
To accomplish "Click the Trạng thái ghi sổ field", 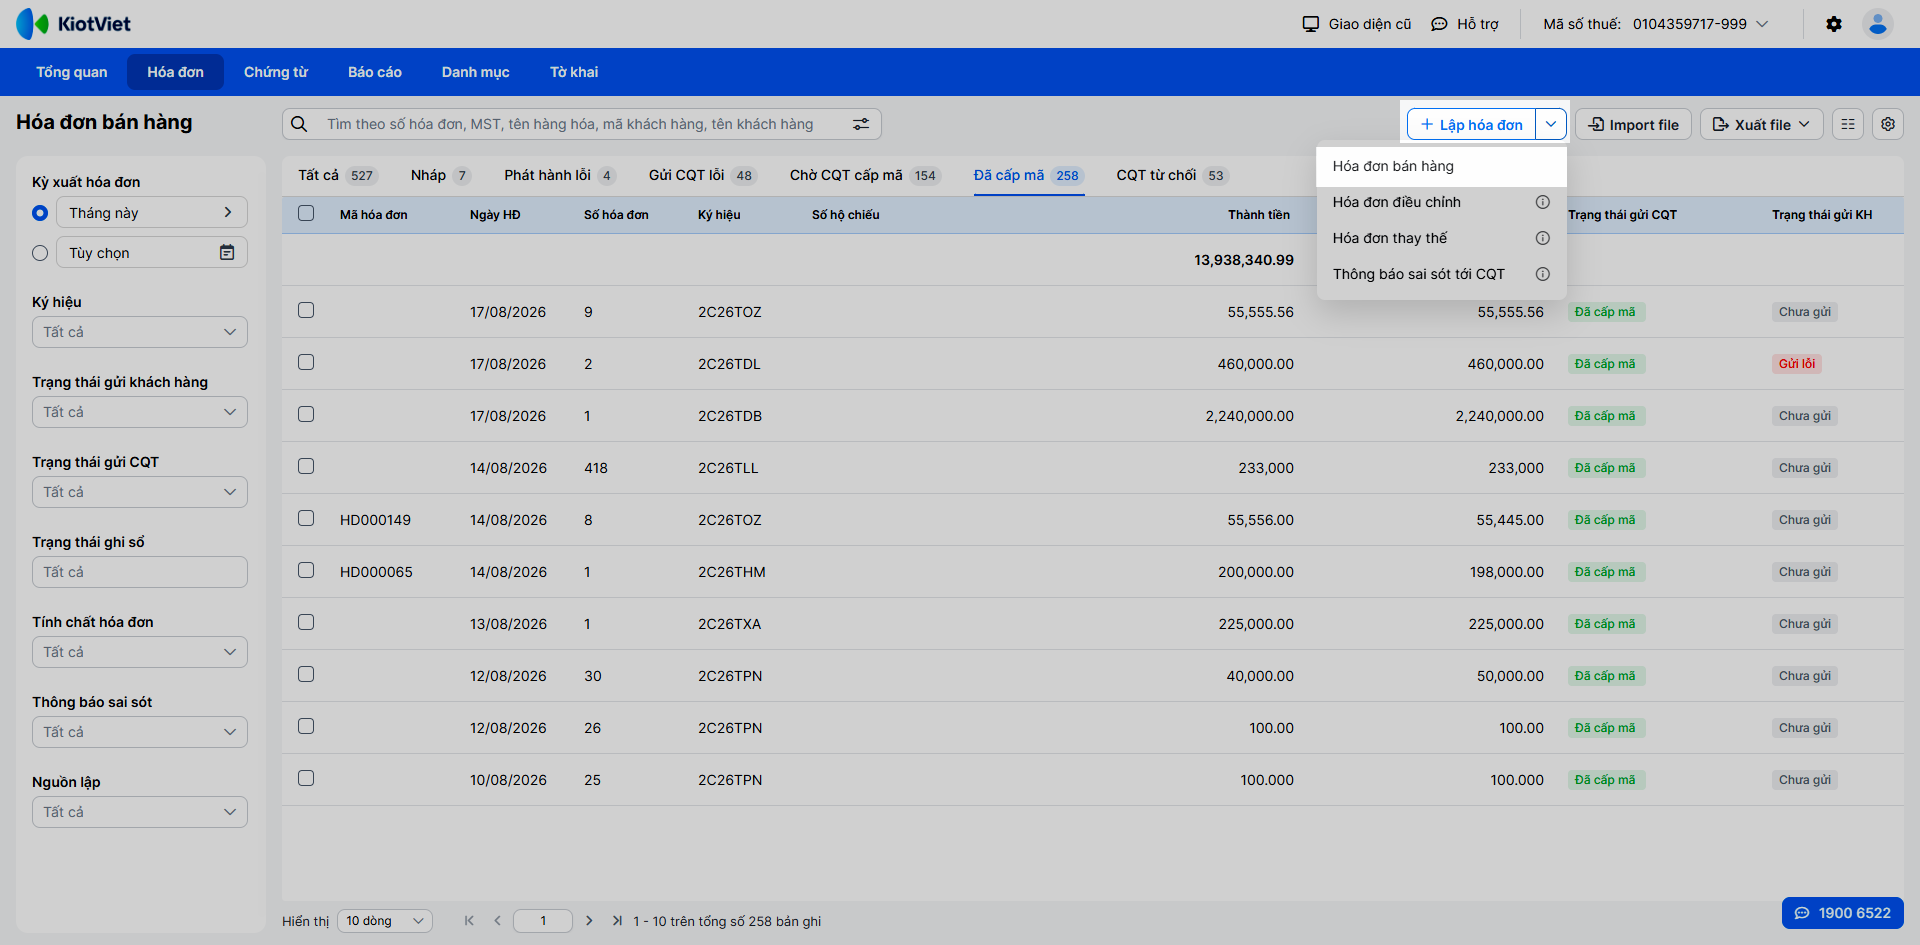I will [140, 572].
